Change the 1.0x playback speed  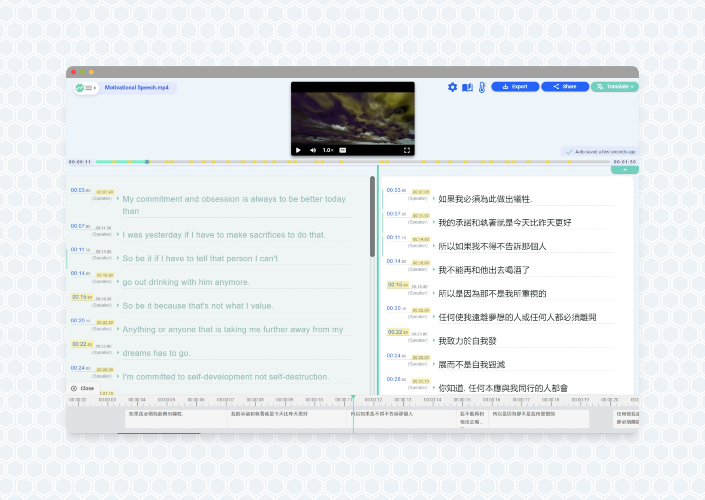[328, 150]
